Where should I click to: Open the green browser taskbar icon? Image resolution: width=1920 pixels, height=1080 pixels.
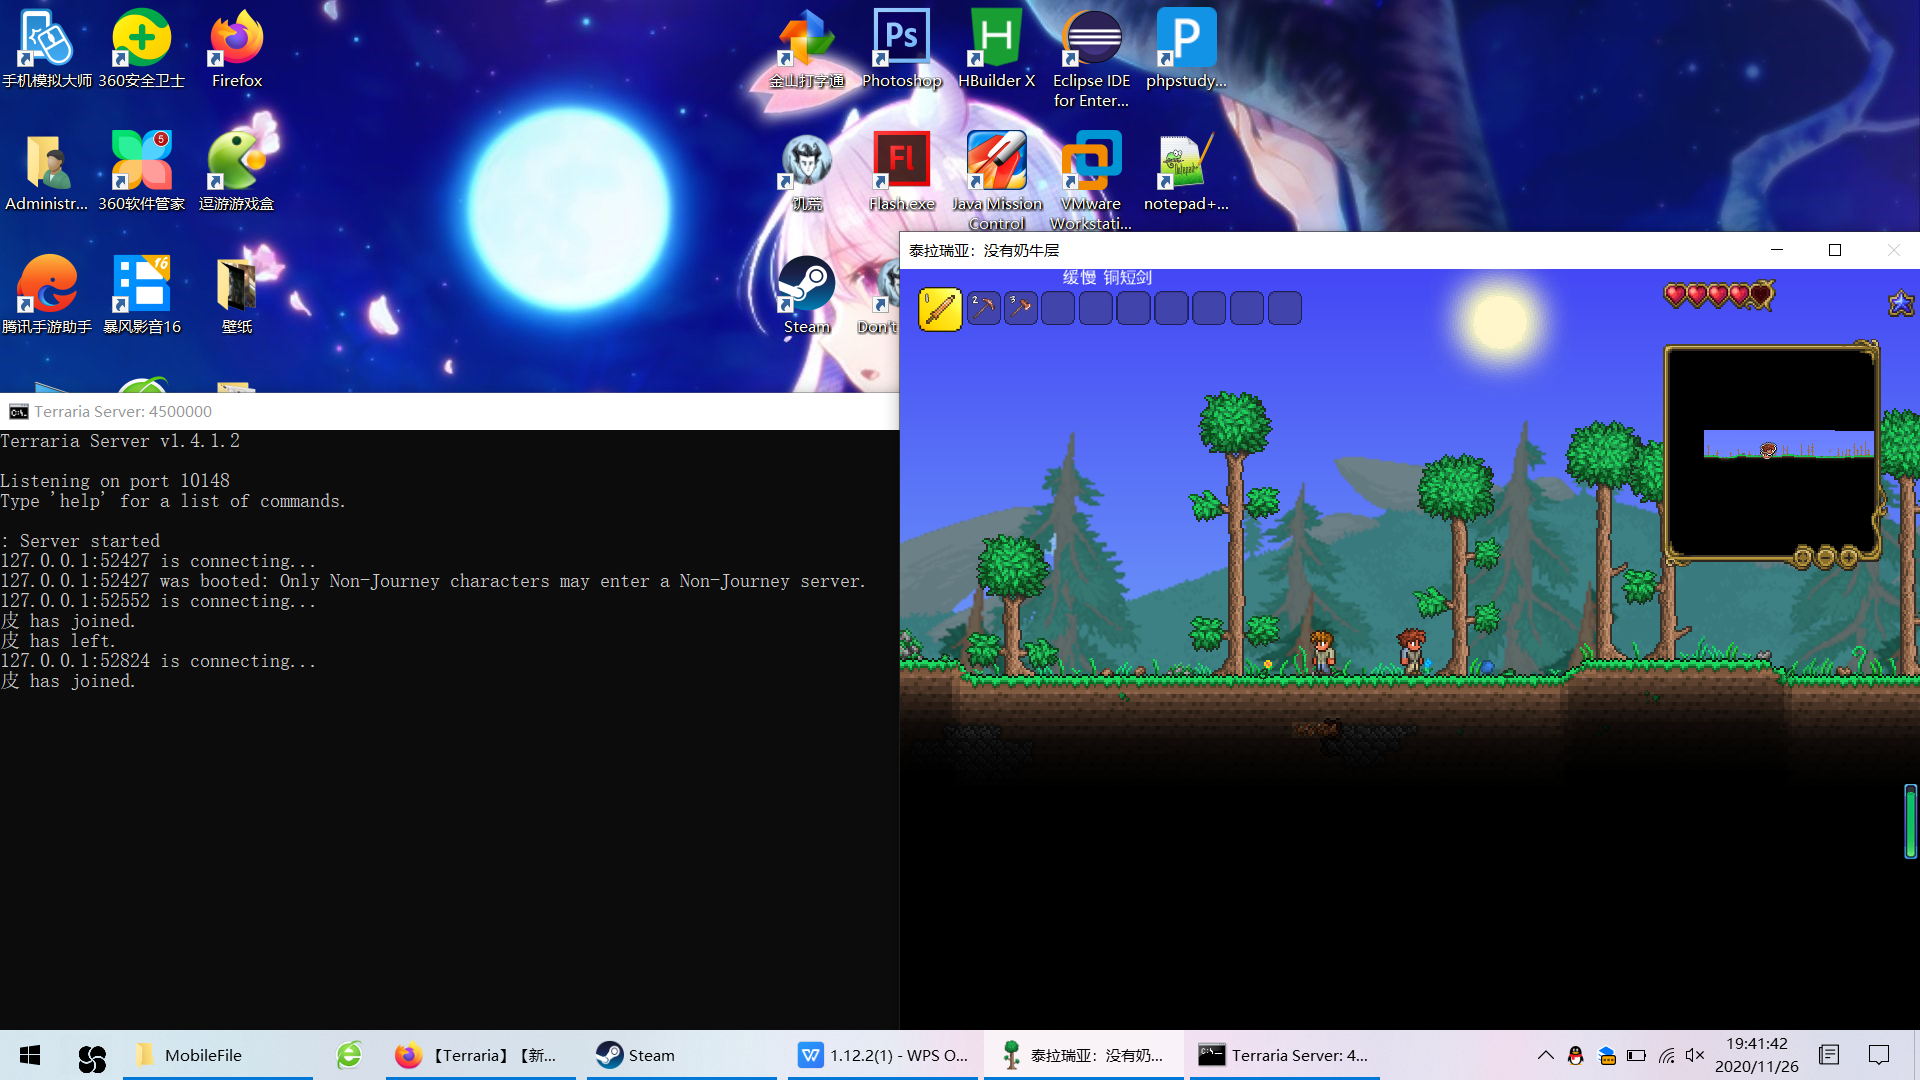349,1055
